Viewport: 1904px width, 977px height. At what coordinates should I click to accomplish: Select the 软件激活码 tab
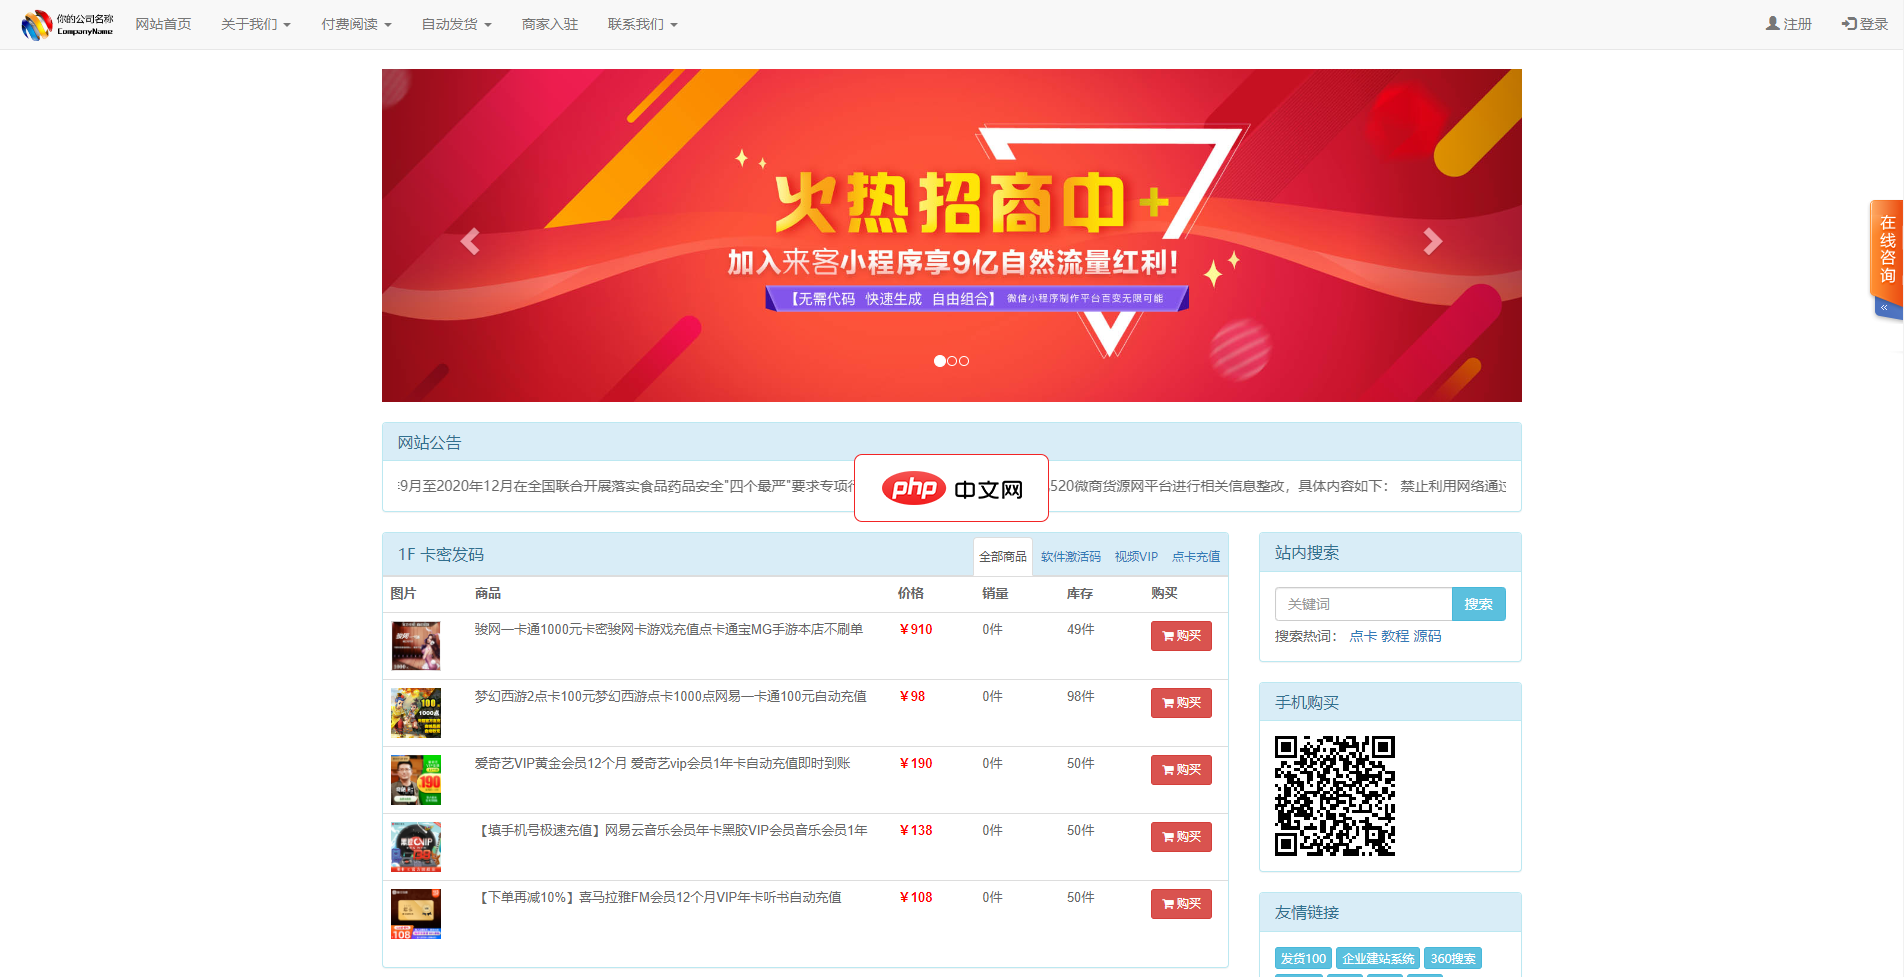1070,556
